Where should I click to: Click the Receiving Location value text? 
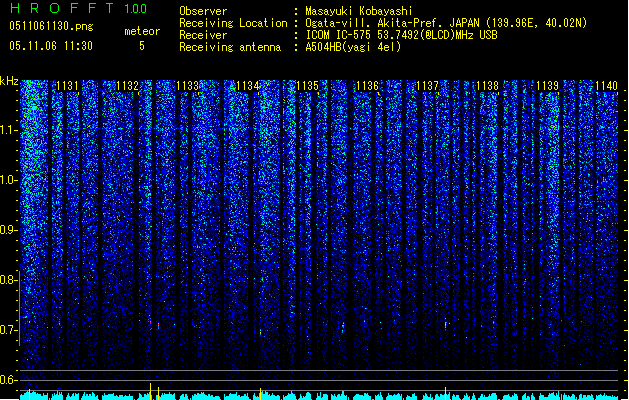coord(446,23)
